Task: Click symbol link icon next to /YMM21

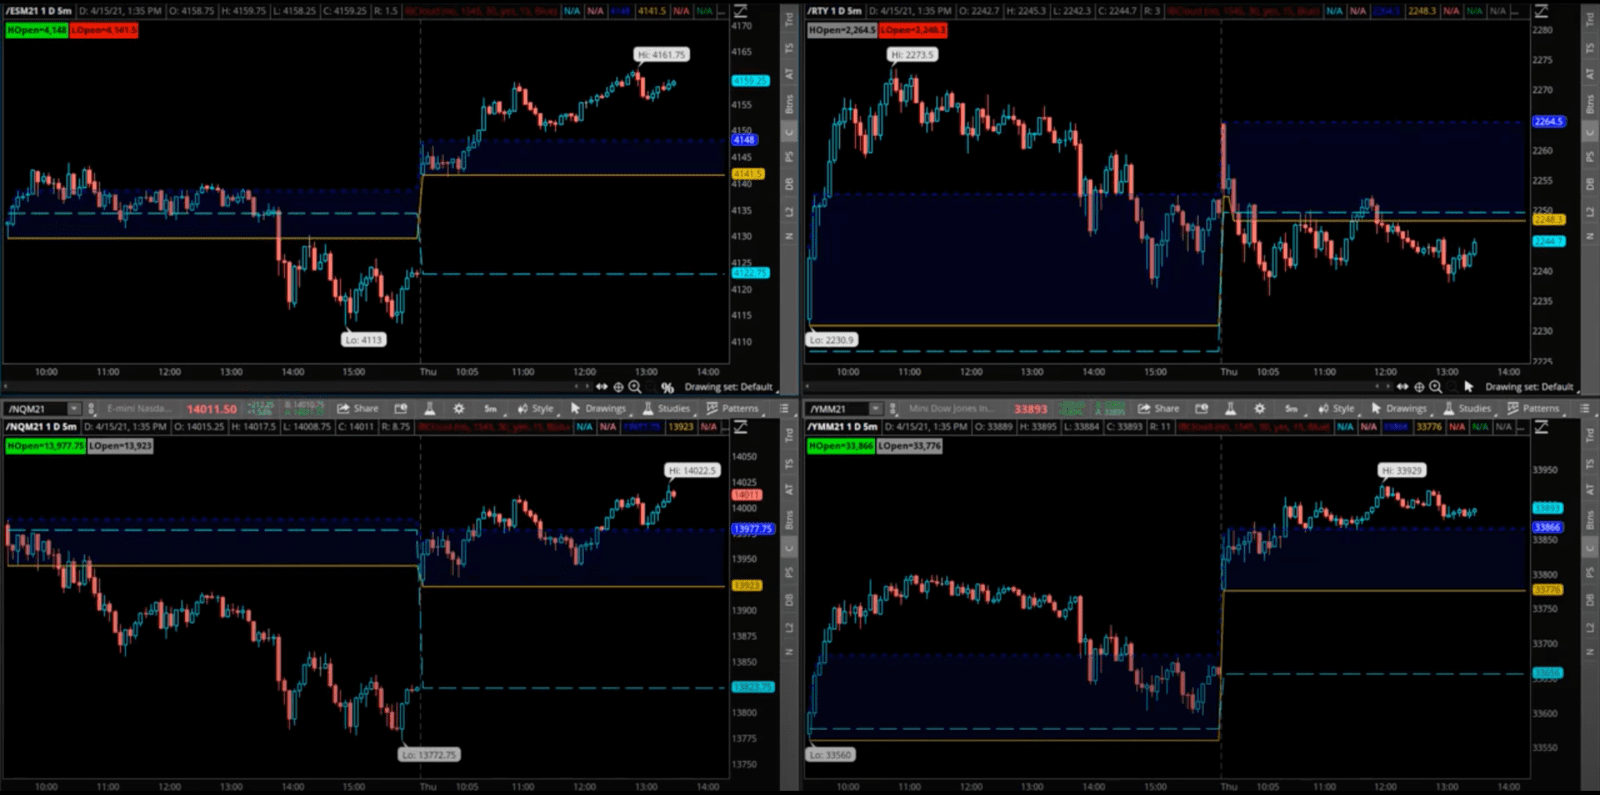Action: point(893,409)
